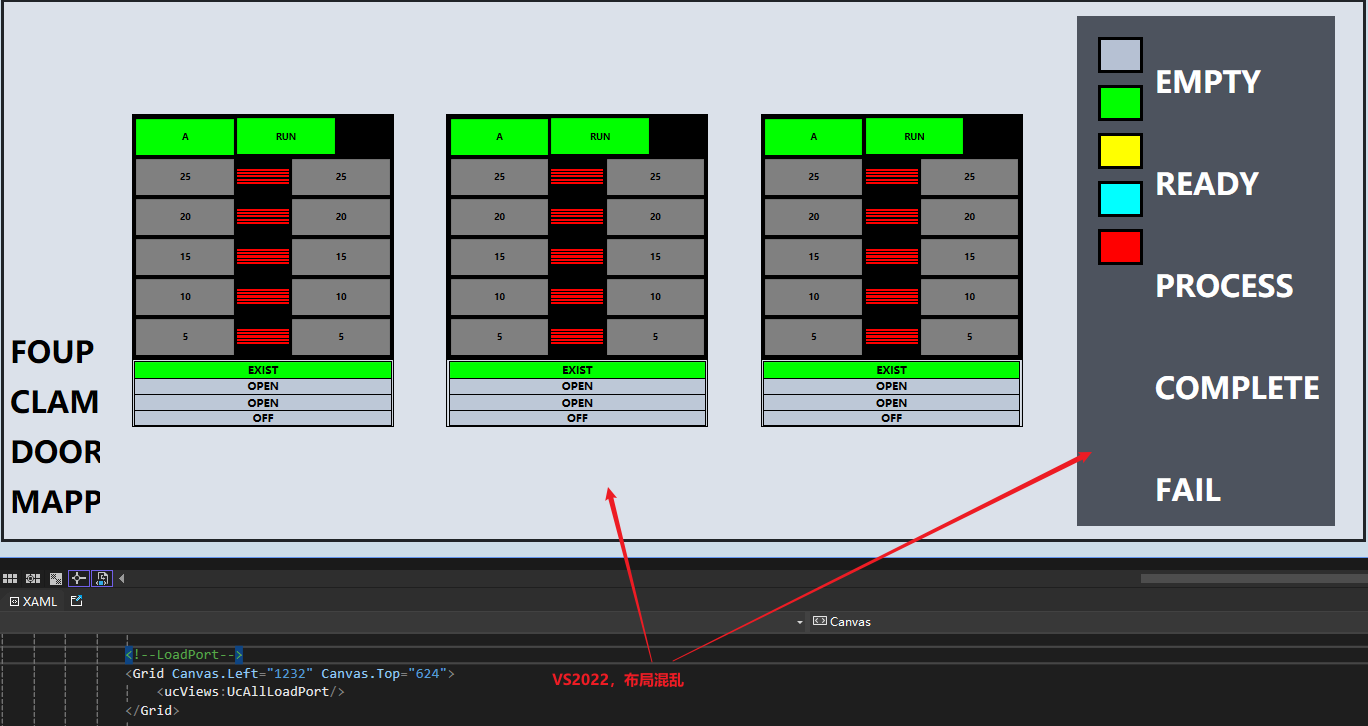Image resolution: width=1368 pixels, height=726 pixels.
Task: Click the FAIL legend label
Action: coord(1188,490)
